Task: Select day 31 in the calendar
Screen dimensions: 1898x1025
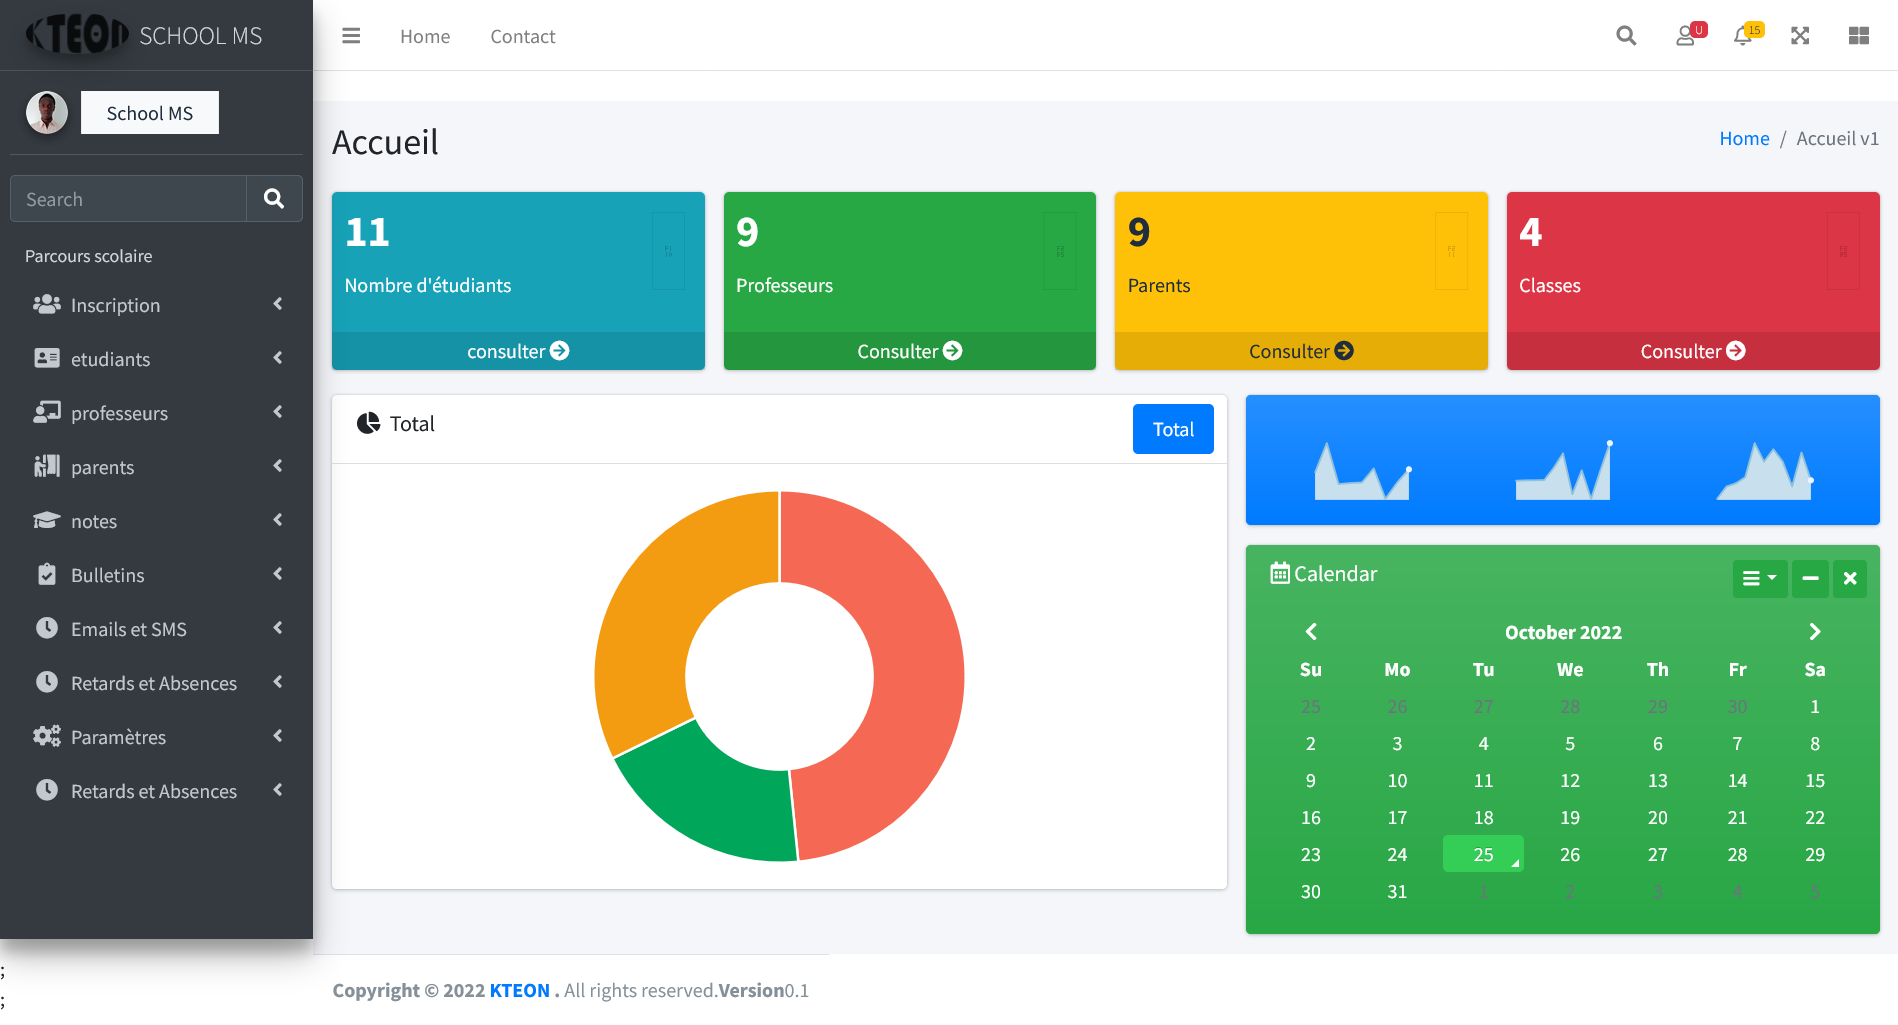Action: tap(1397, 891)
